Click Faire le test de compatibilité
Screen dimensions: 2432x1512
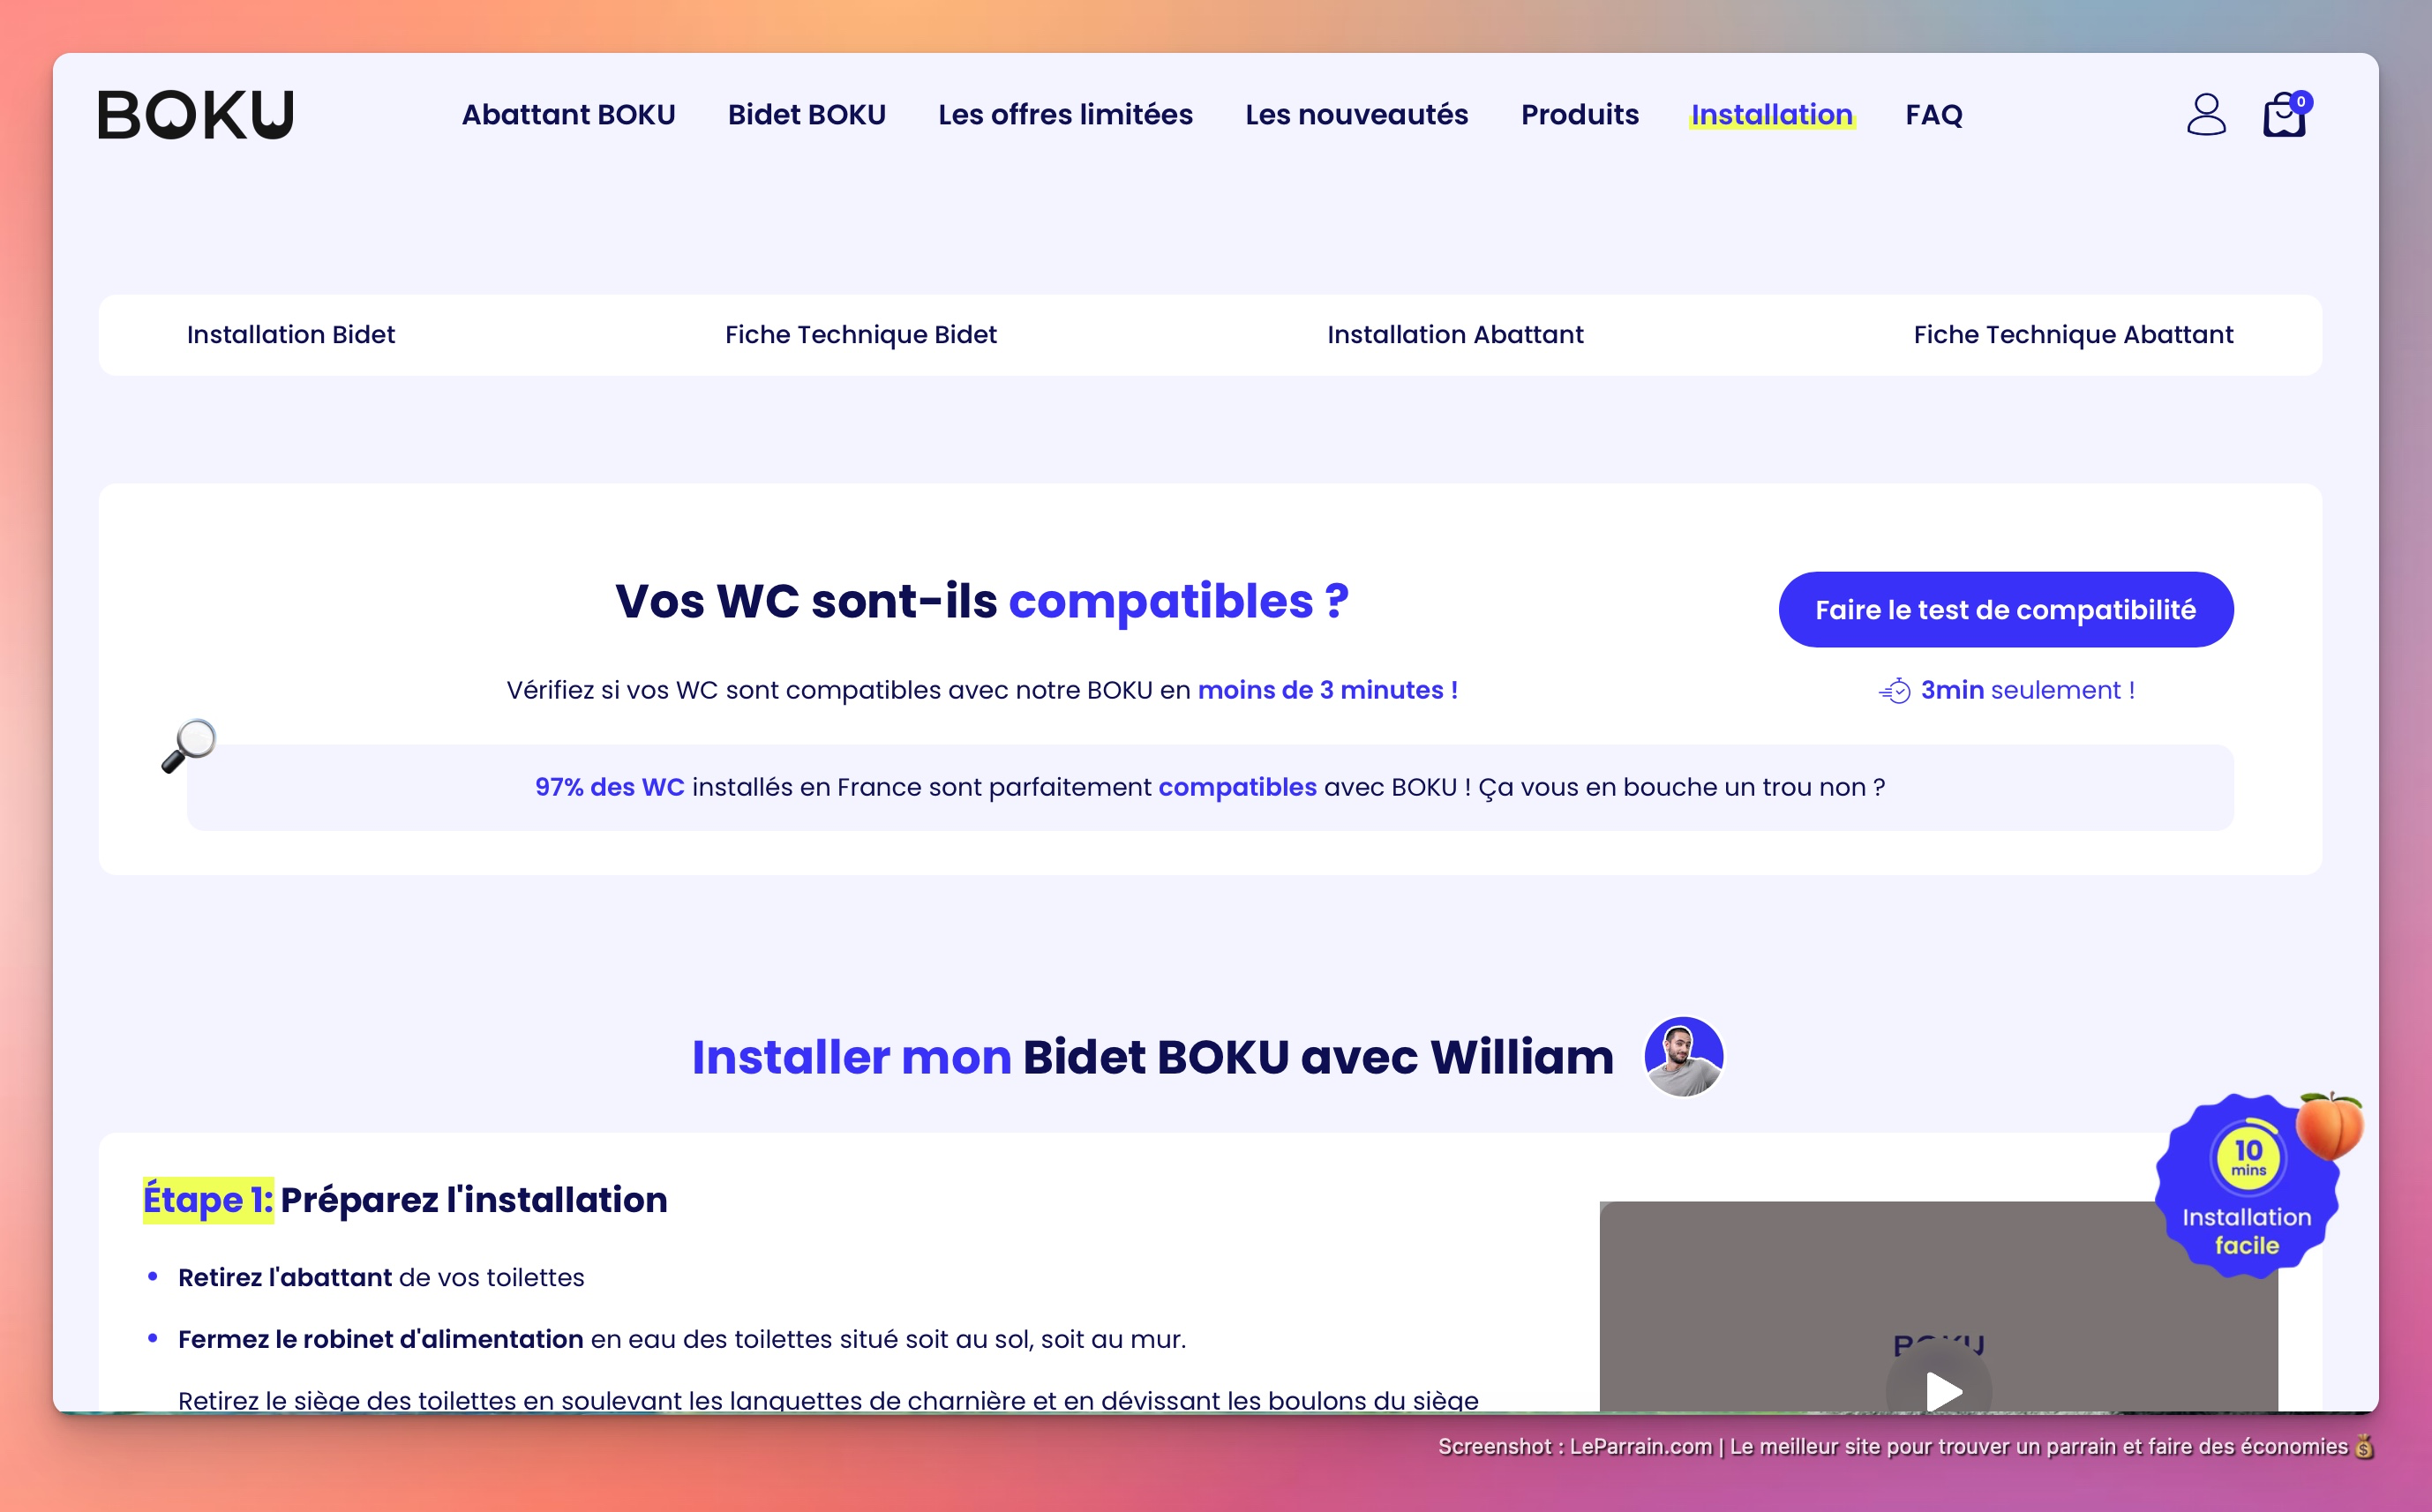coord(2005,609)
